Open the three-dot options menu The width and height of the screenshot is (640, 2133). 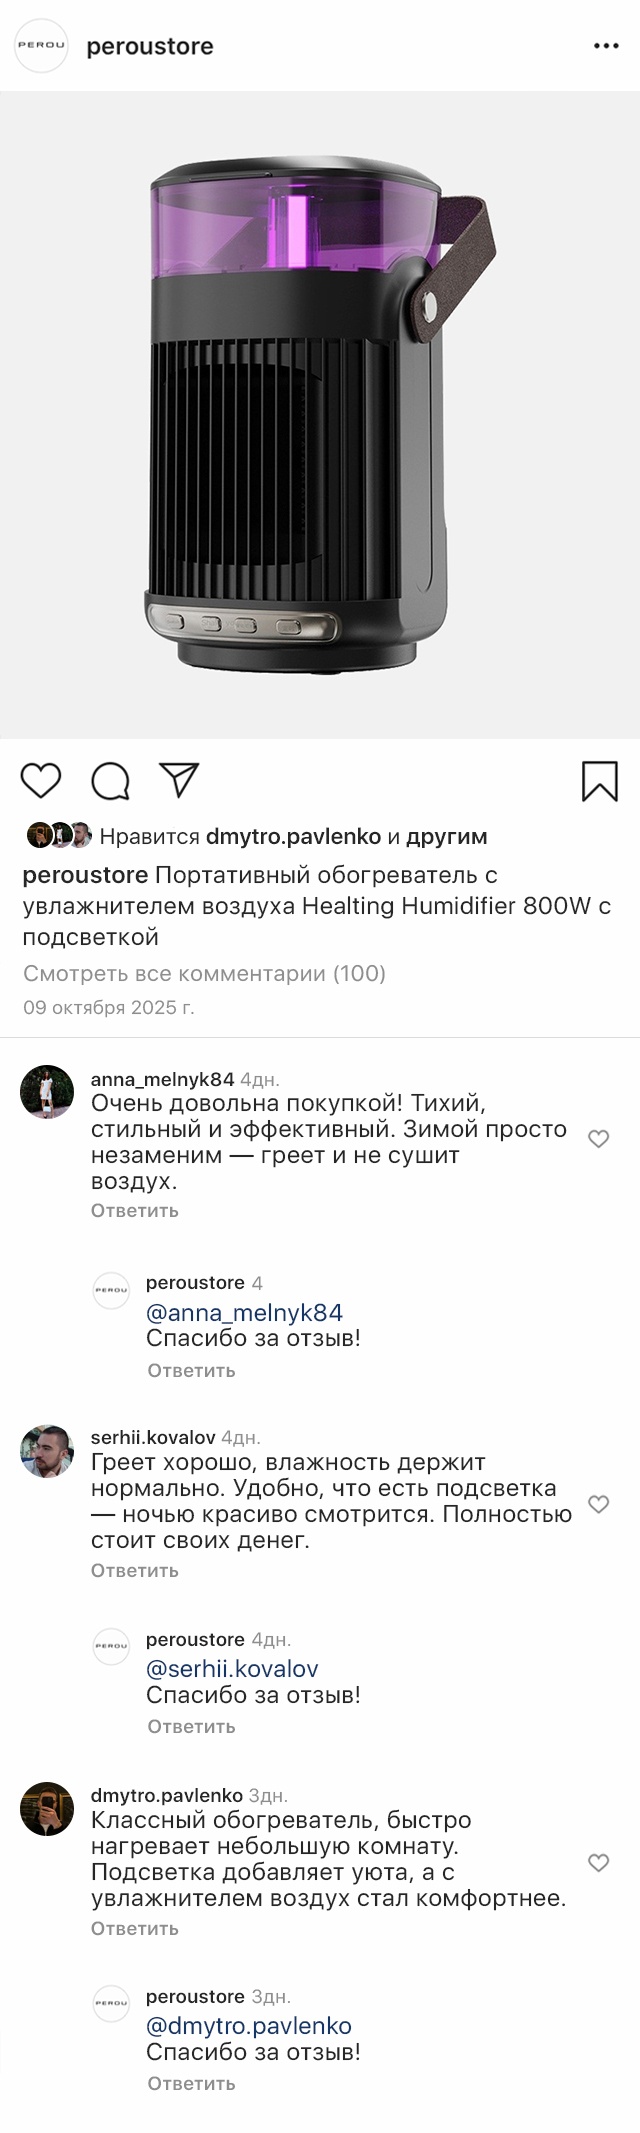606,46
